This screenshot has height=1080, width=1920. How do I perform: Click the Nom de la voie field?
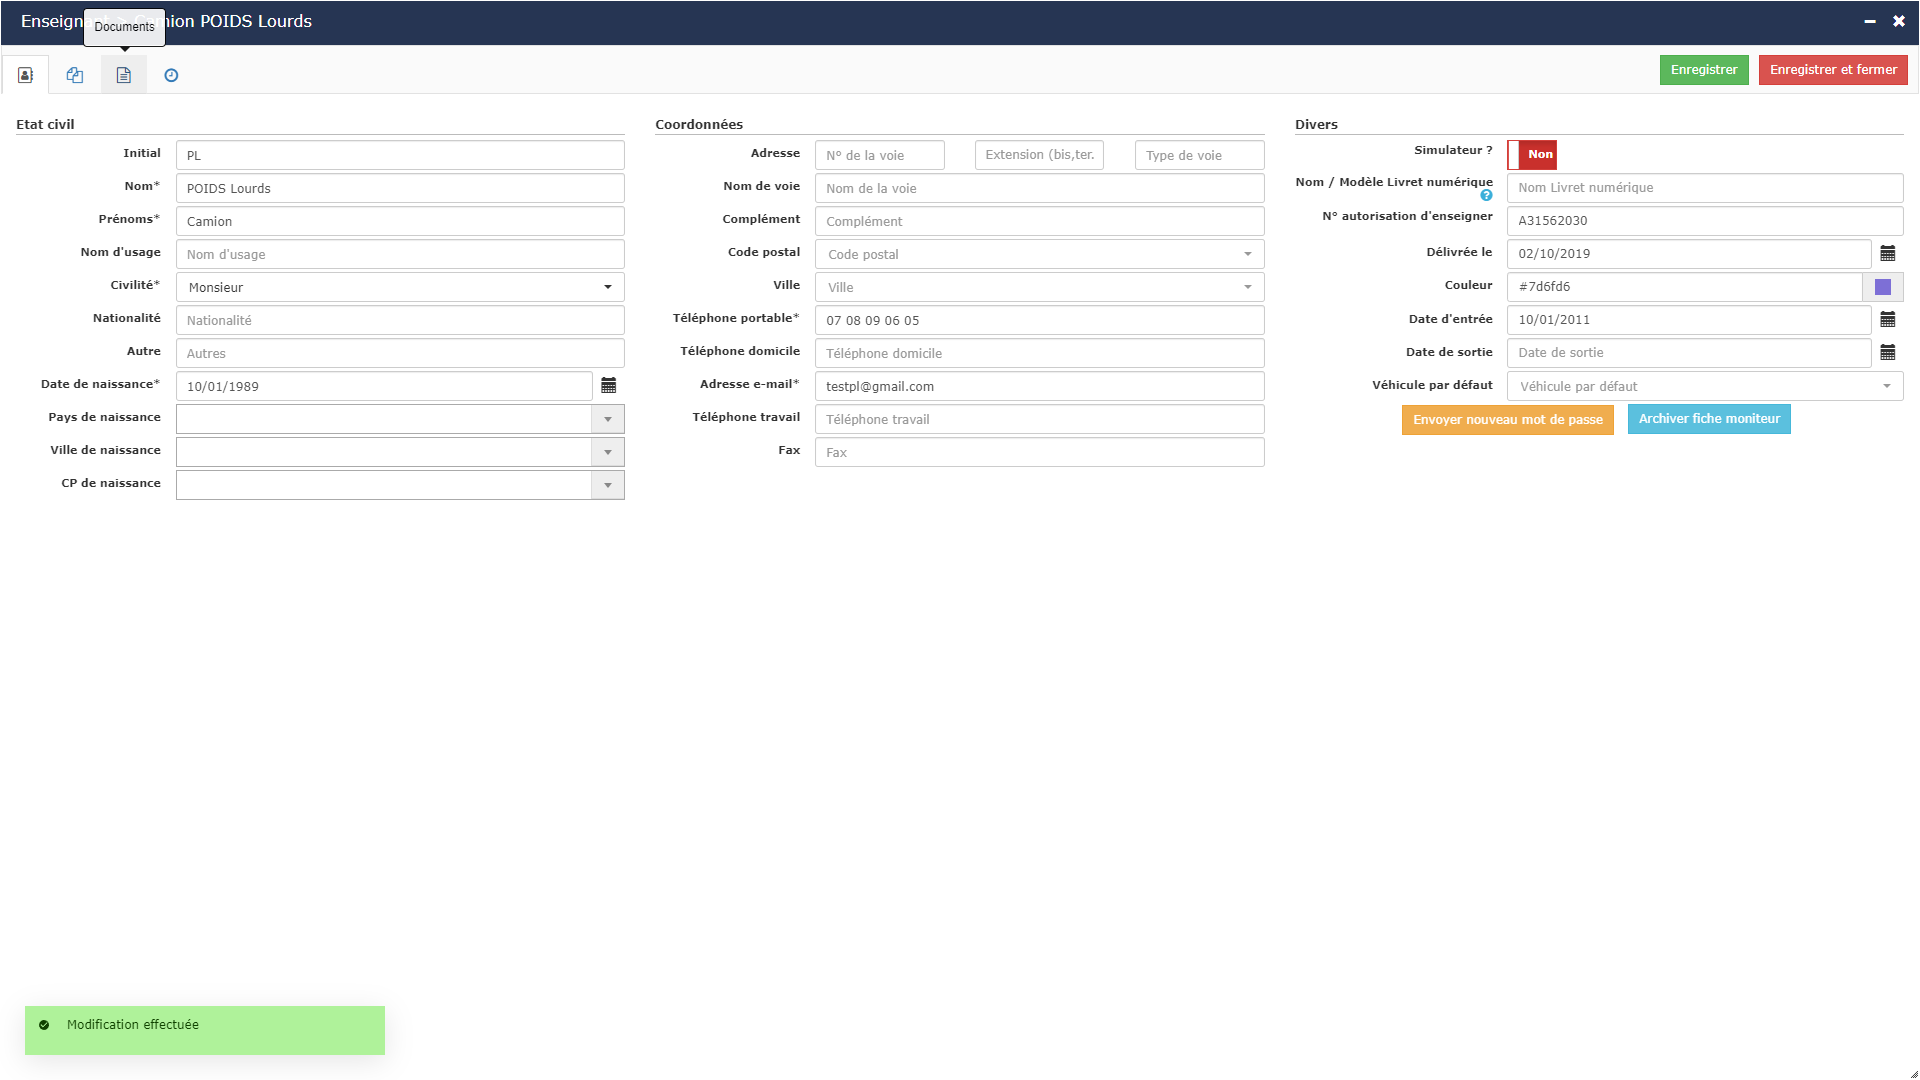tap(1039, 188)
